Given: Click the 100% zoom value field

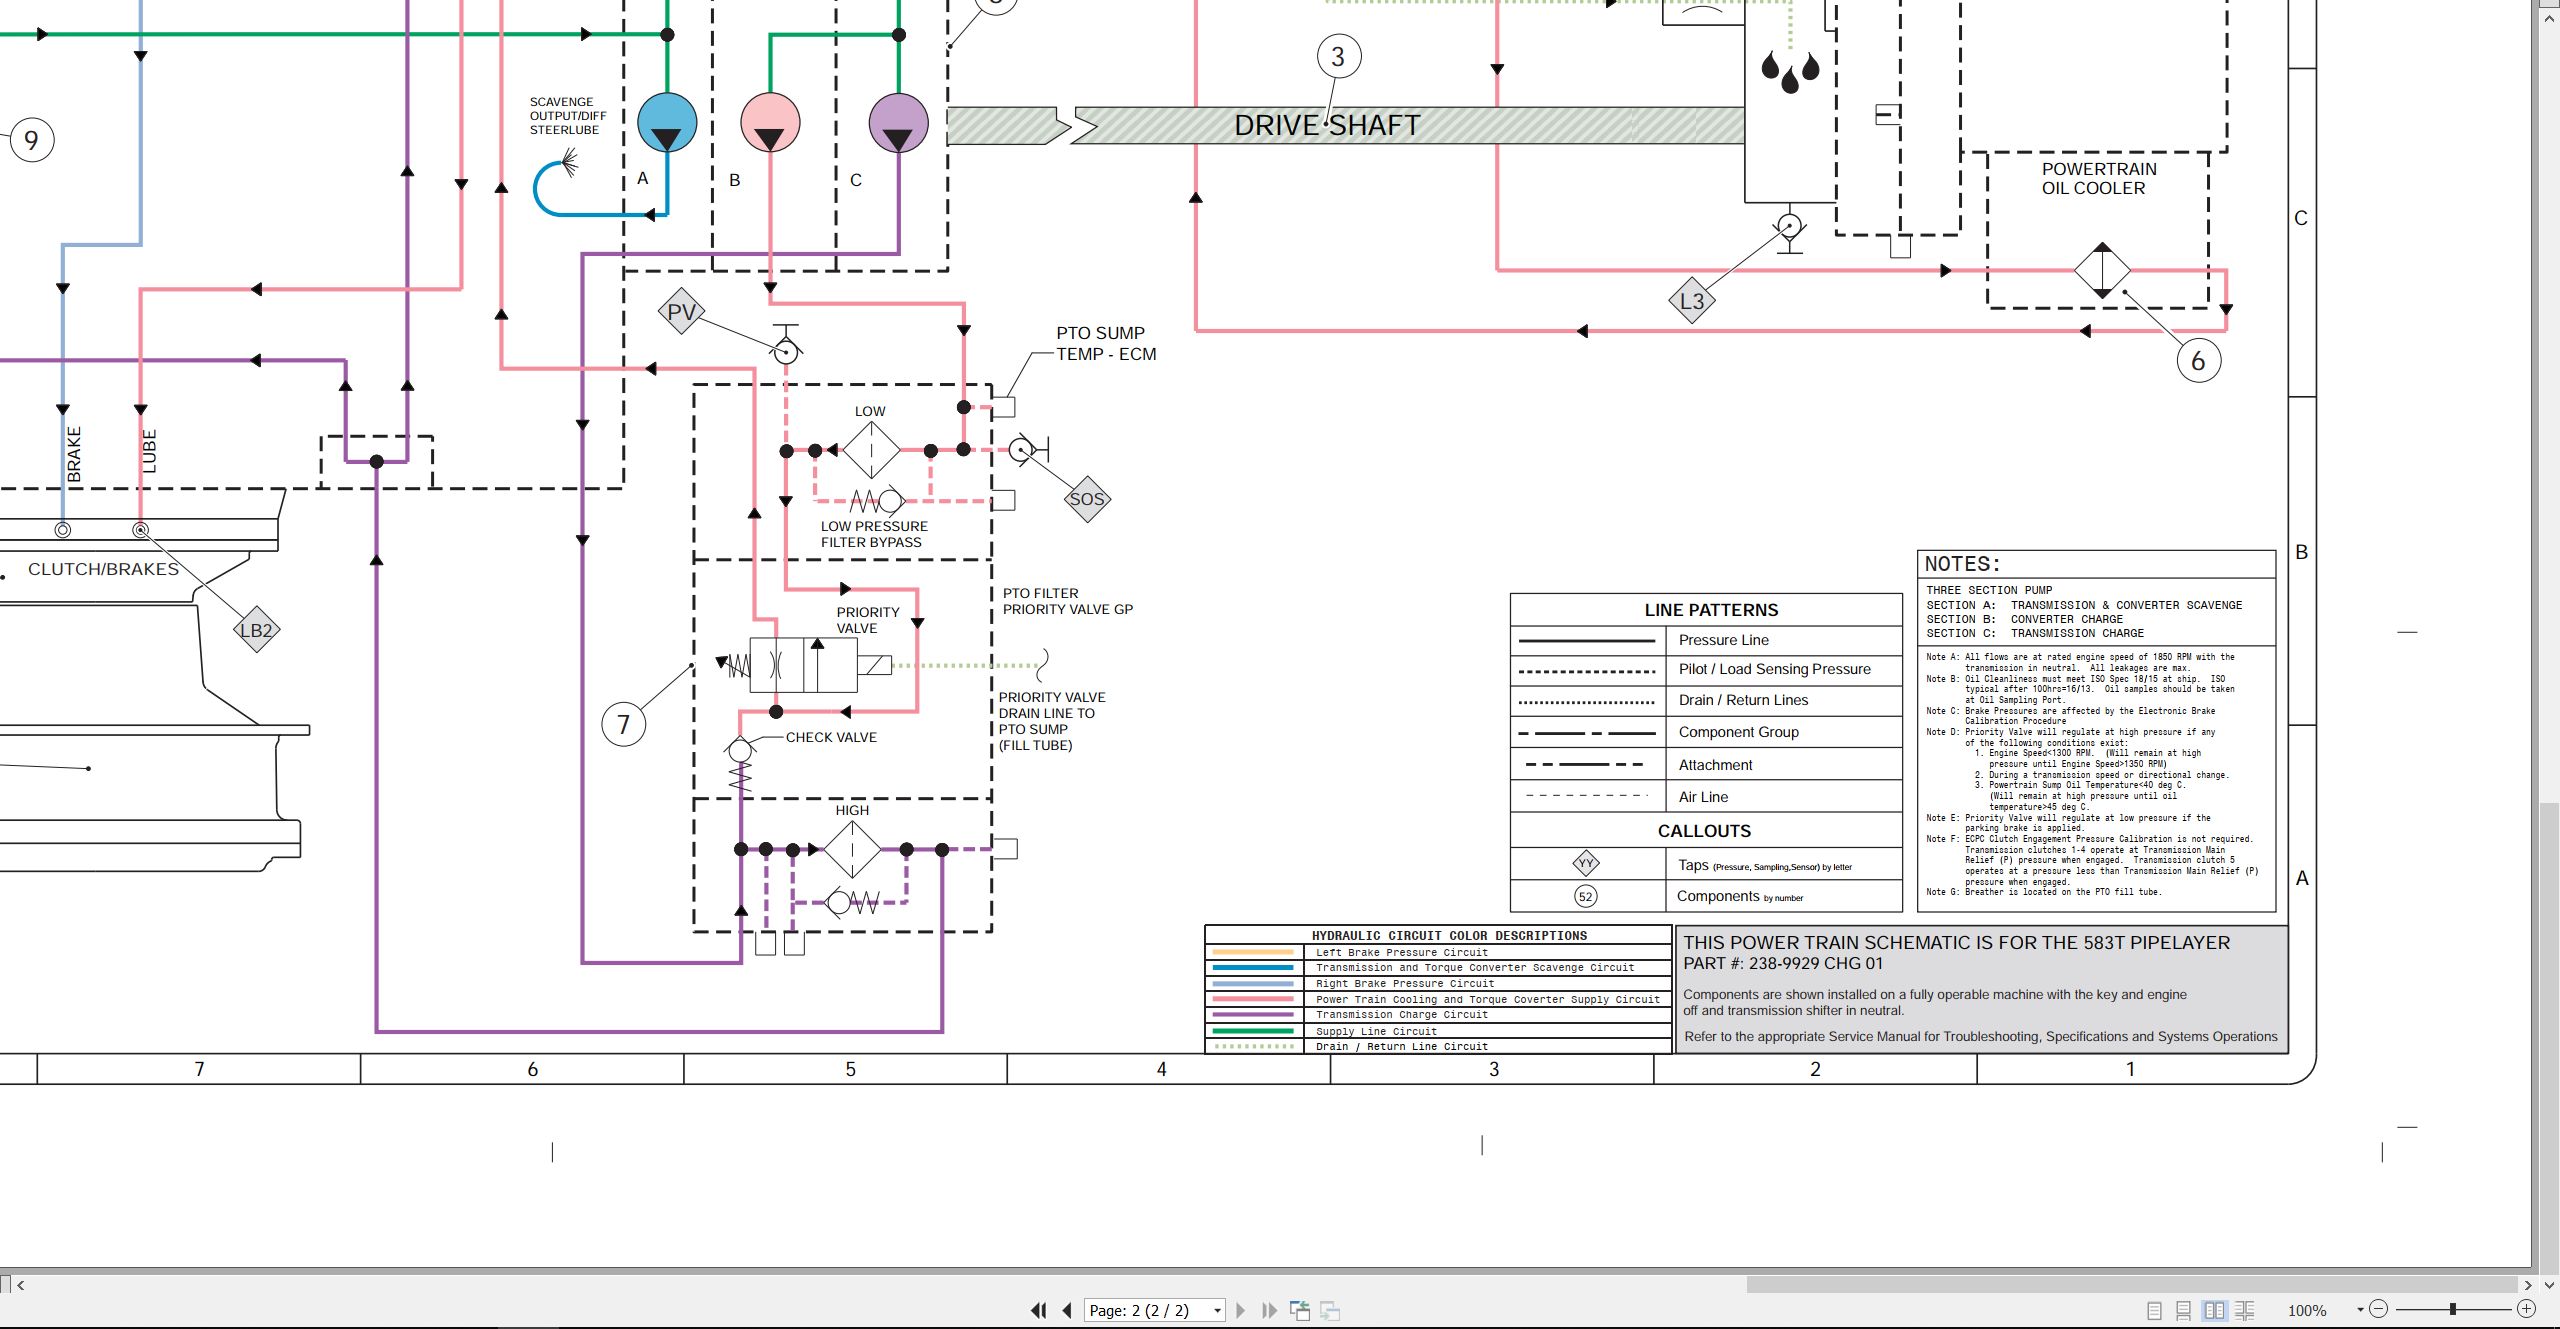Looking at the screenshot, I should point(2308,1310).
